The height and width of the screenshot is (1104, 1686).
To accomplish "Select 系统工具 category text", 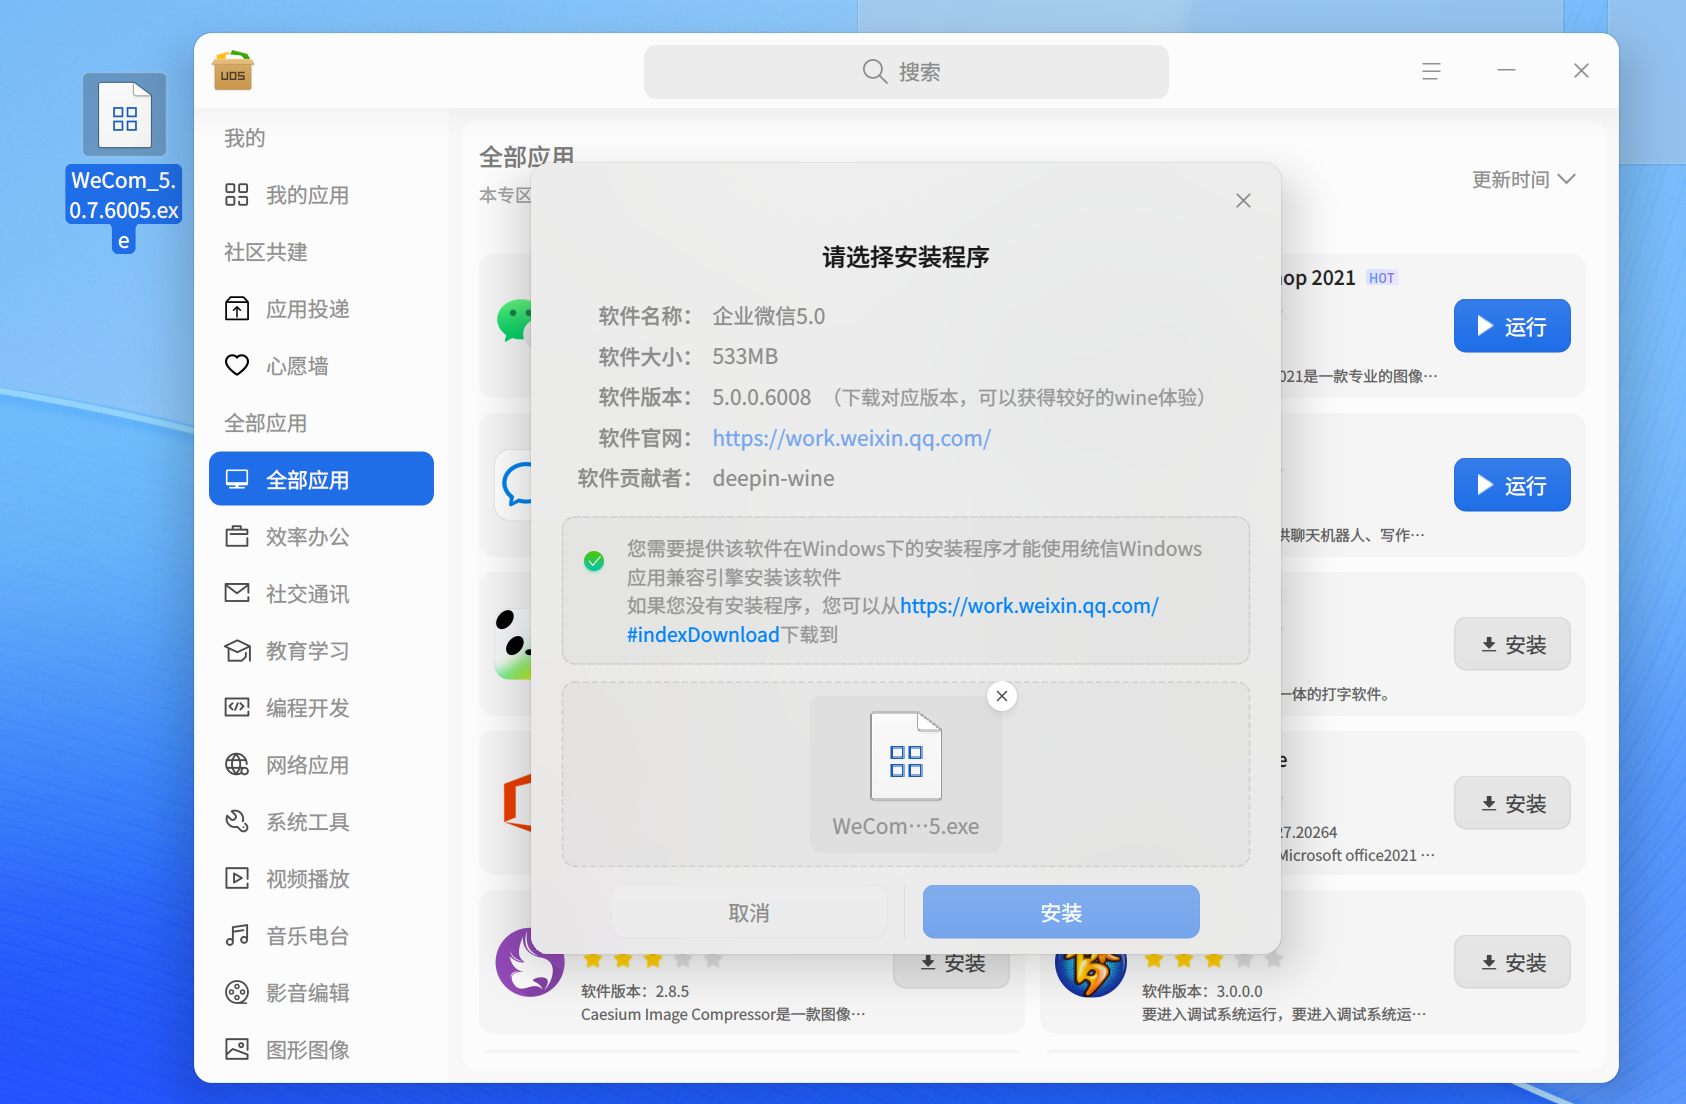I will pyautogui.click(x=308, y=822).
